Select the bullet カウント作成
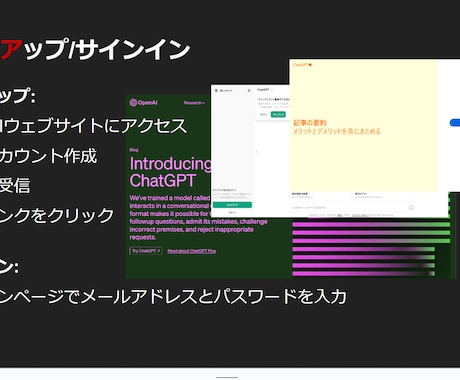The width and height of the screenshot is (460, 380). pyautogui.click(x=48, y=156)
